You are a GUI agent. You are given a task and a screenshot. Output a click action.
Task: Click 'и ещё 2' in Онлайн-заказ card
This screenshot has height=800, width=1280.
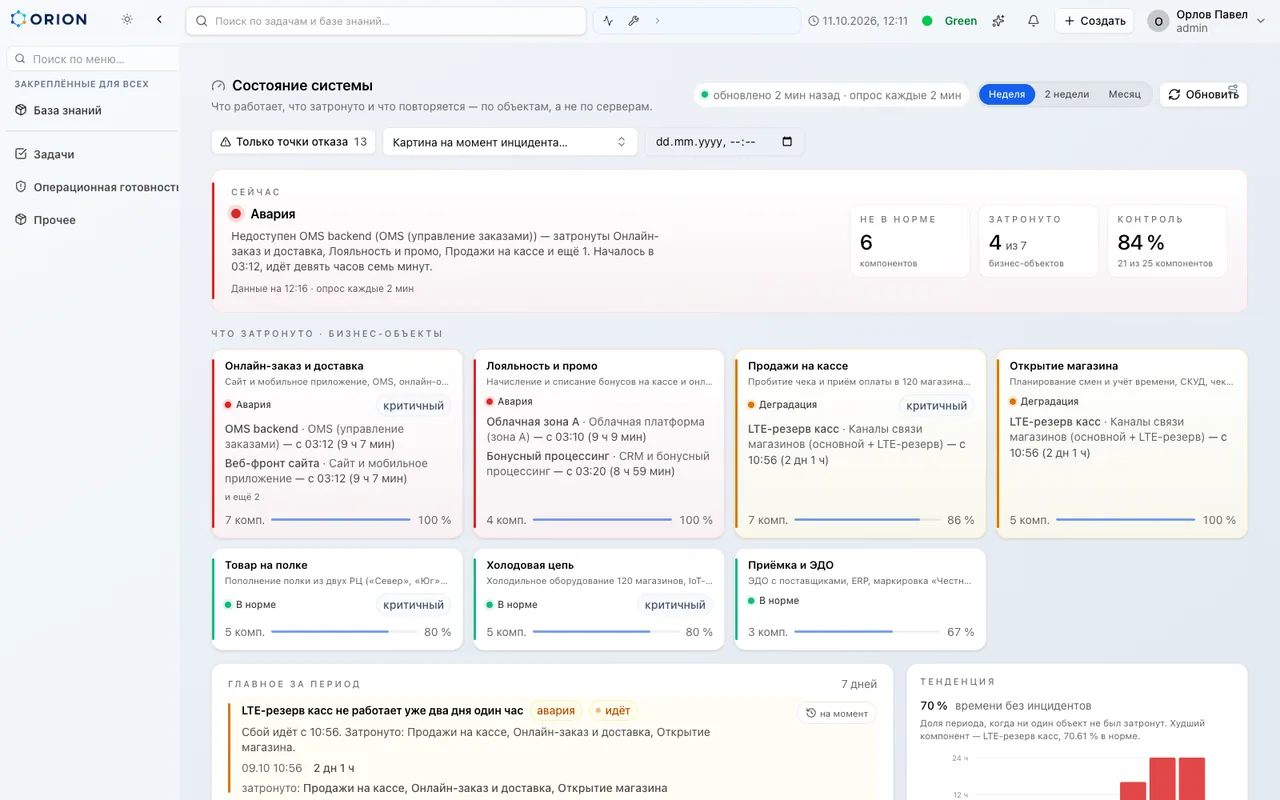click(242, 497)
